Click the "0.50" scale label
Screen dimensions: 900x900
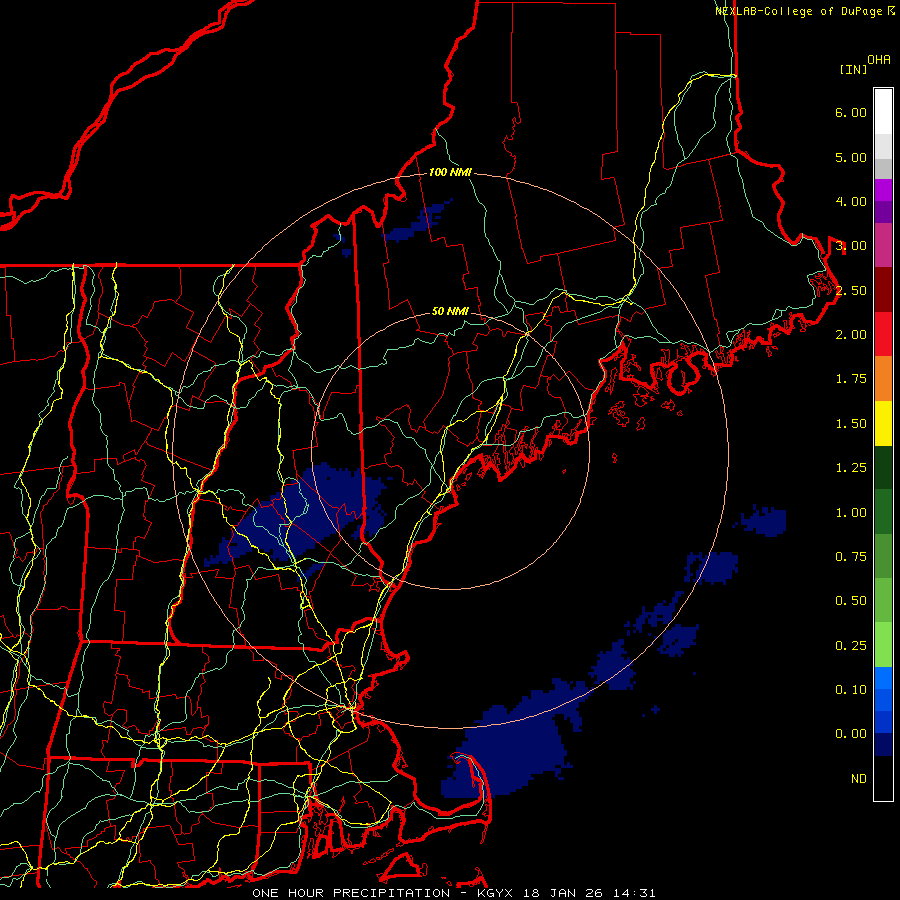tap(851, 601)
